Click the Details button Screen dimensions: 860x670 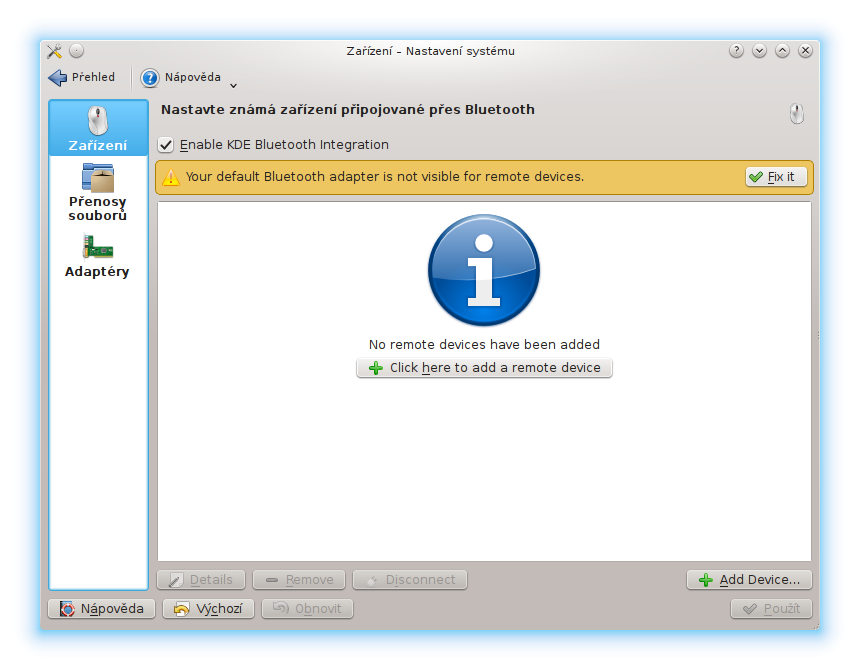[201, 580]
